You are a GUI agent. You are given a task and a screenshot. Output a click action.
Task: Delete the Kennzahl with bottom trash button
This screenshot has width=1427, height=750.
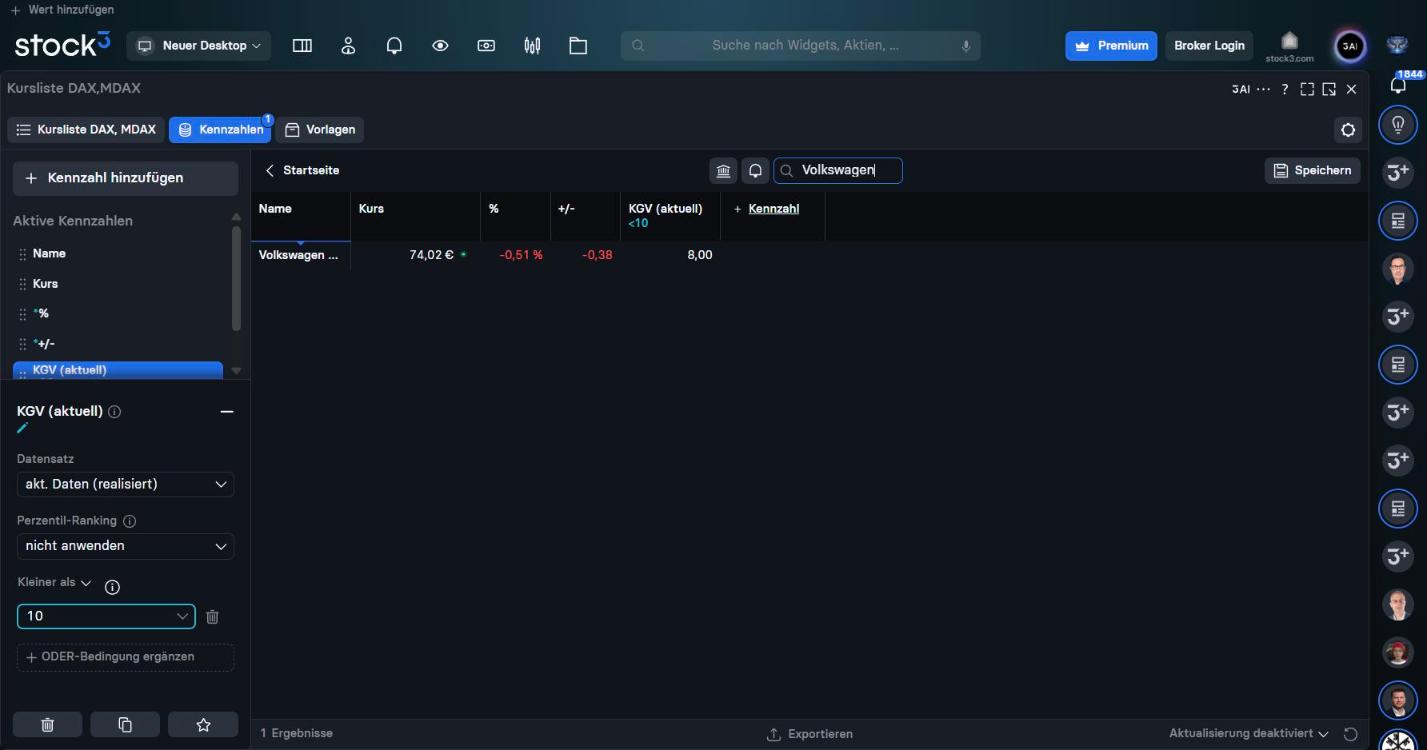(47, 725)
